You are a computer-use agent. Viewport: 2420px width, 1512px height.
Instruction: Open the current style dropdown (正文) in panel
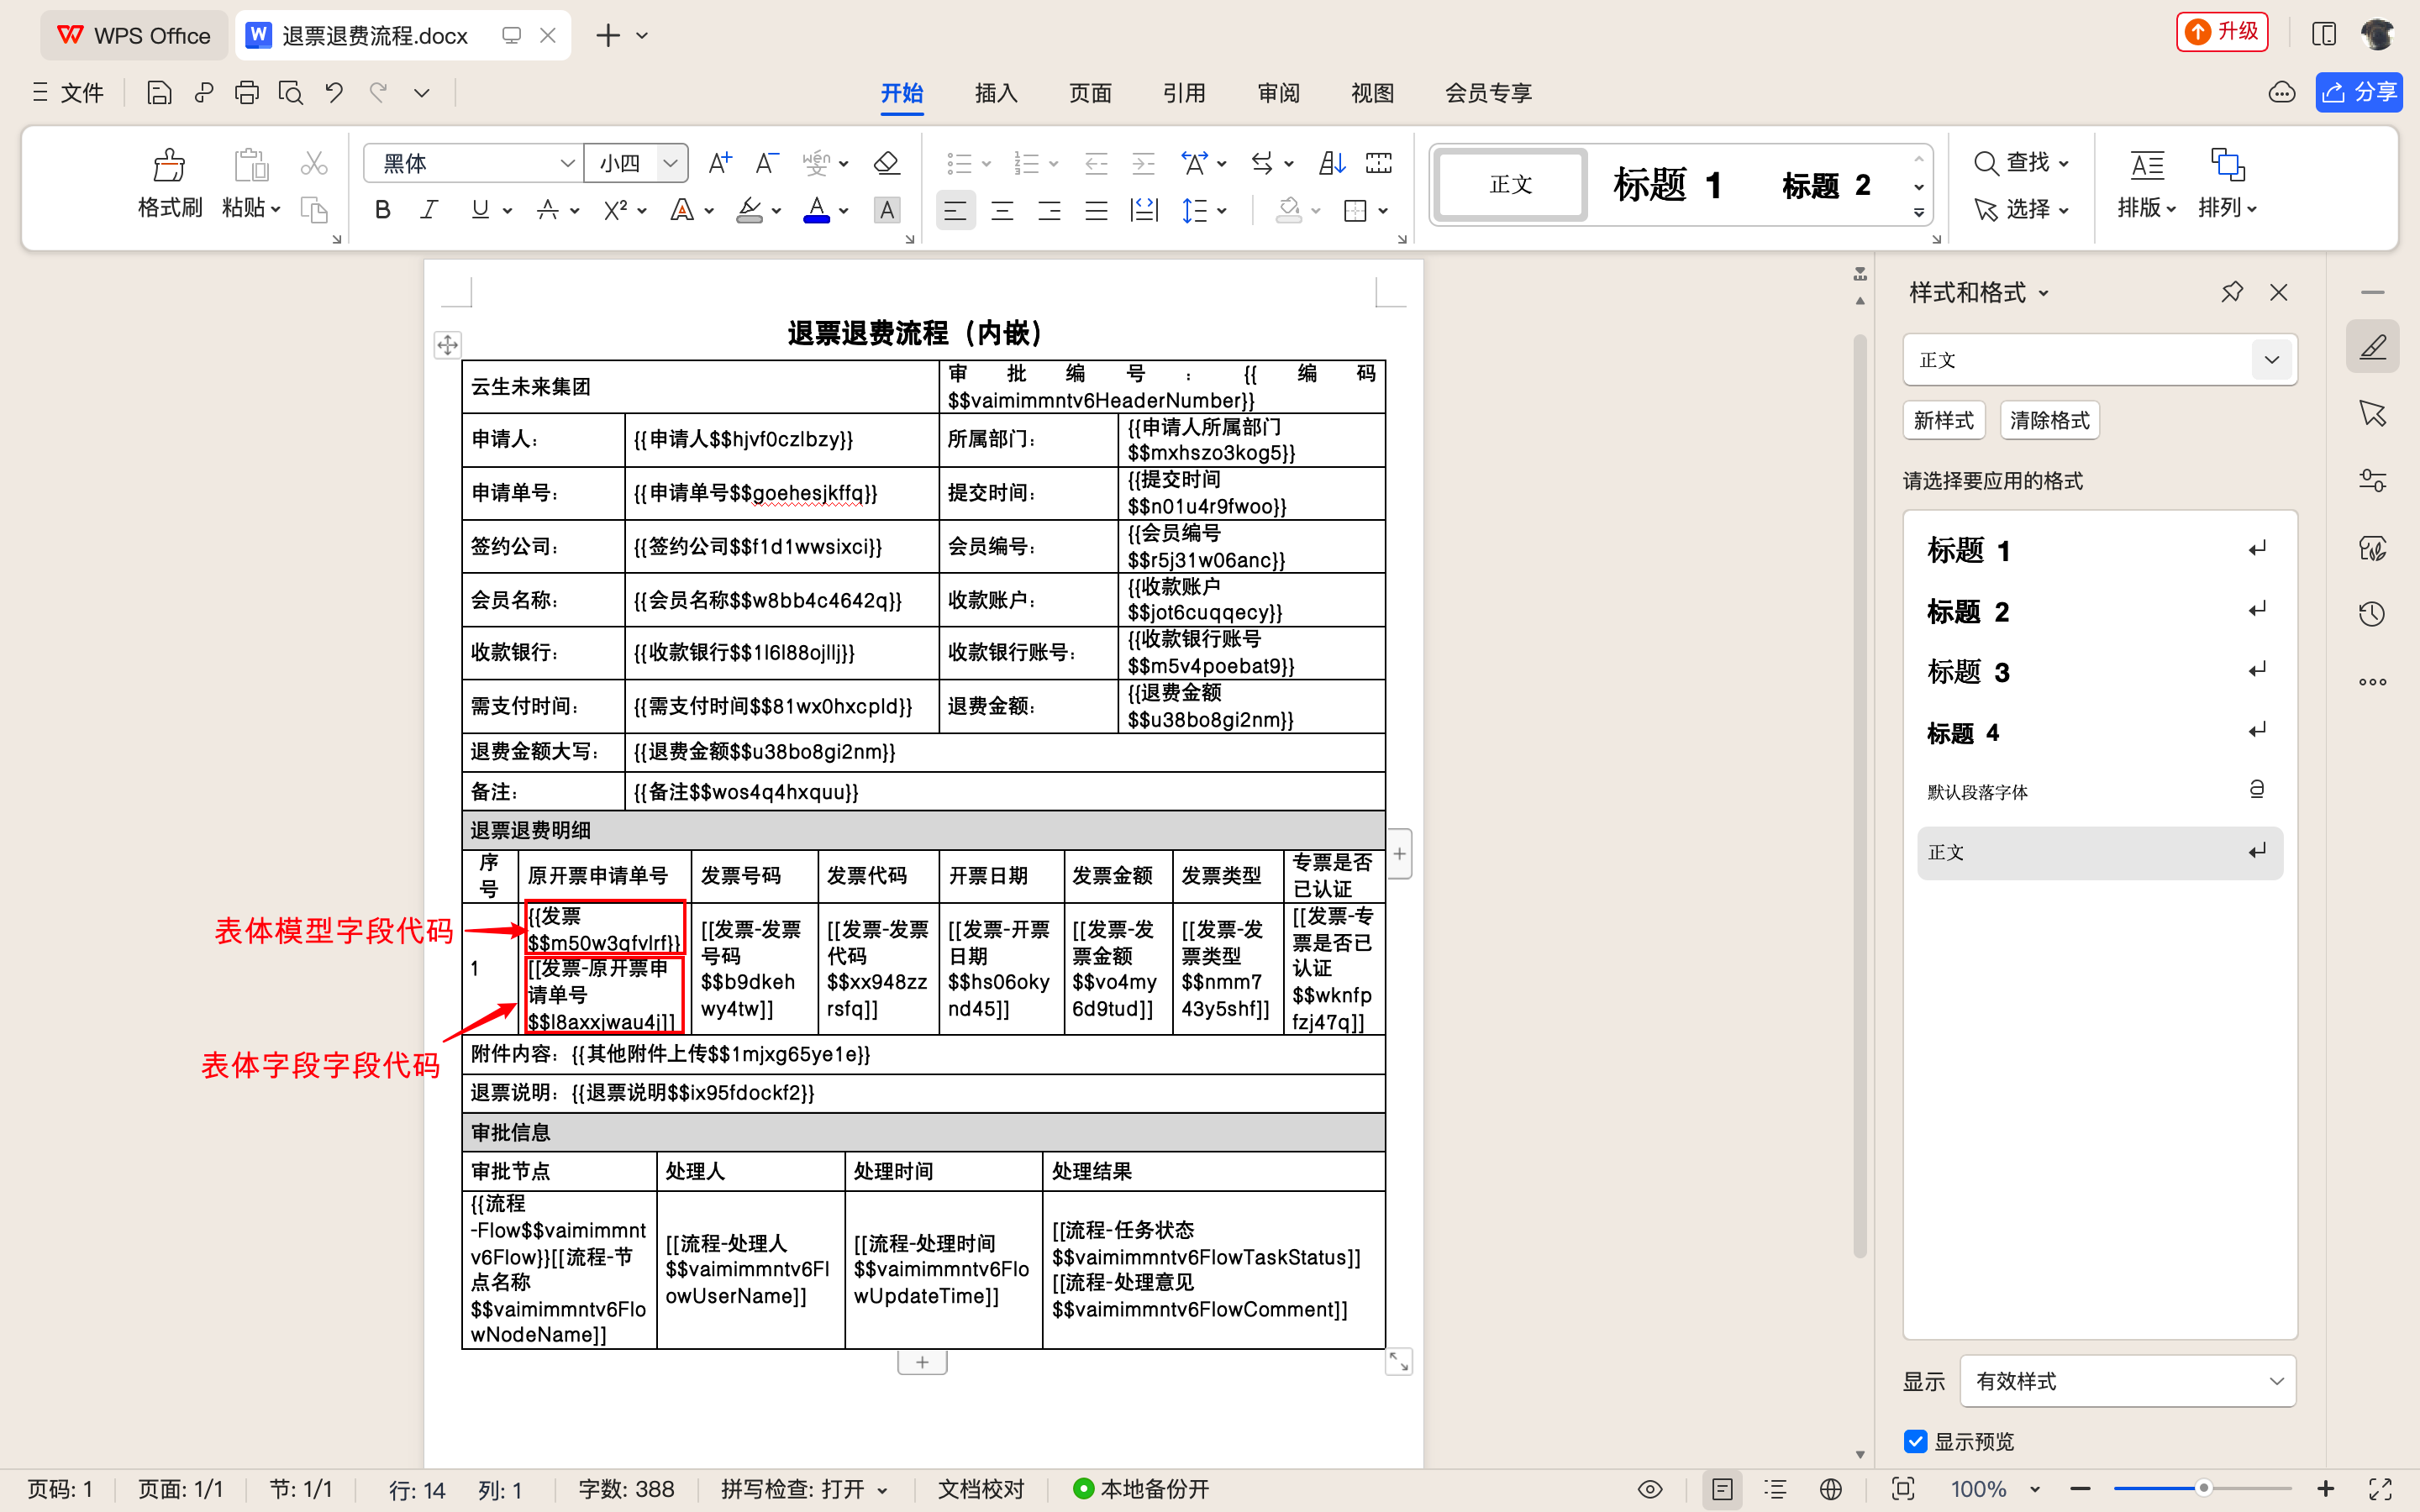tap(2271, 360)
